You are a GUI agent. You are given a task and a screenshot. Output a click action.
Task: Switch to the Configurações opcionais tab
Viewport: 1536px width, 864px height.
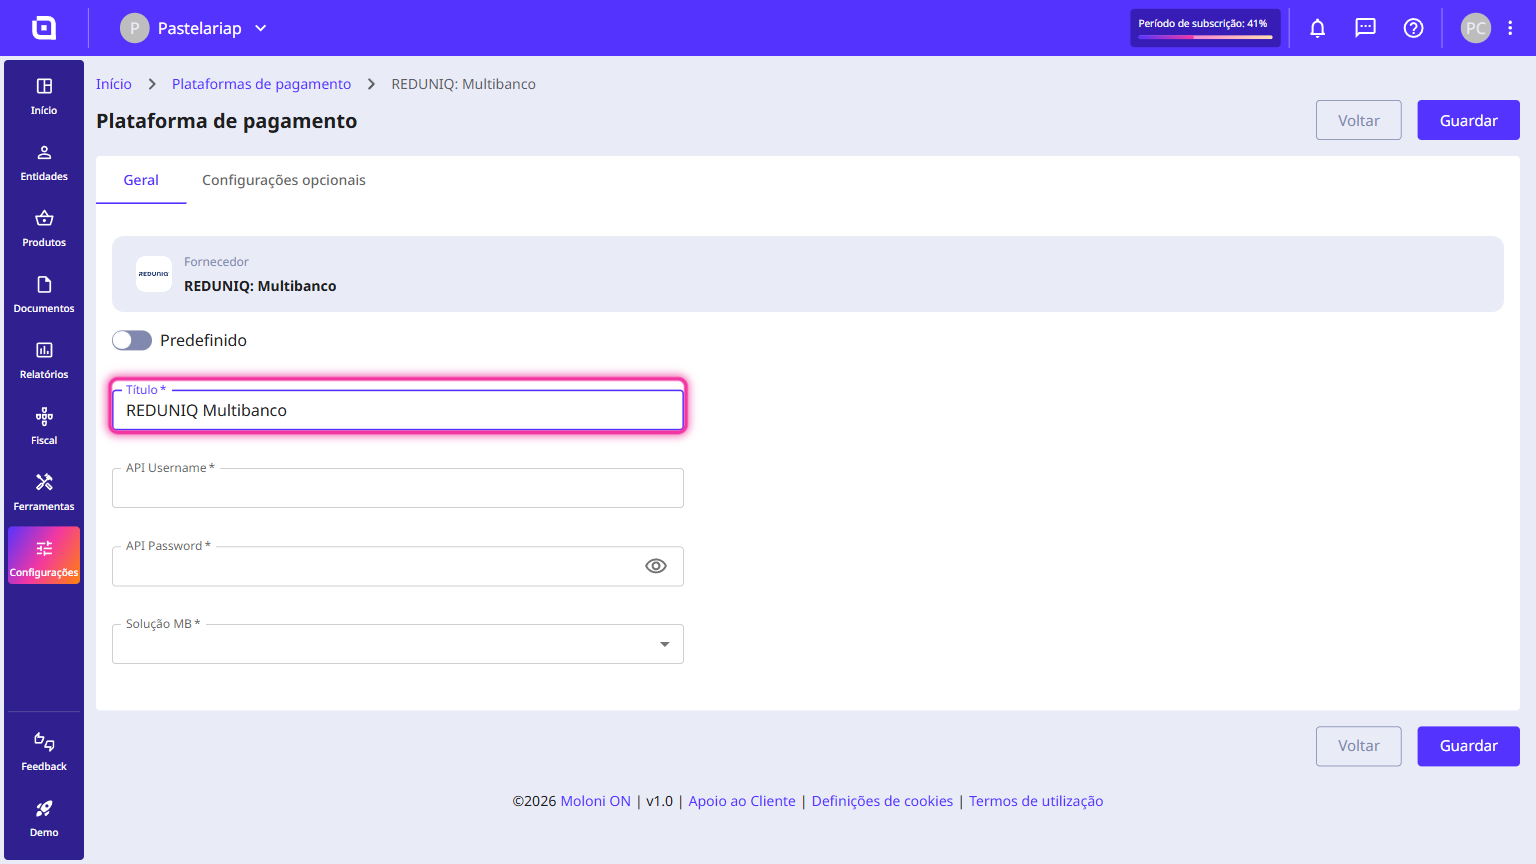[284, 180]
